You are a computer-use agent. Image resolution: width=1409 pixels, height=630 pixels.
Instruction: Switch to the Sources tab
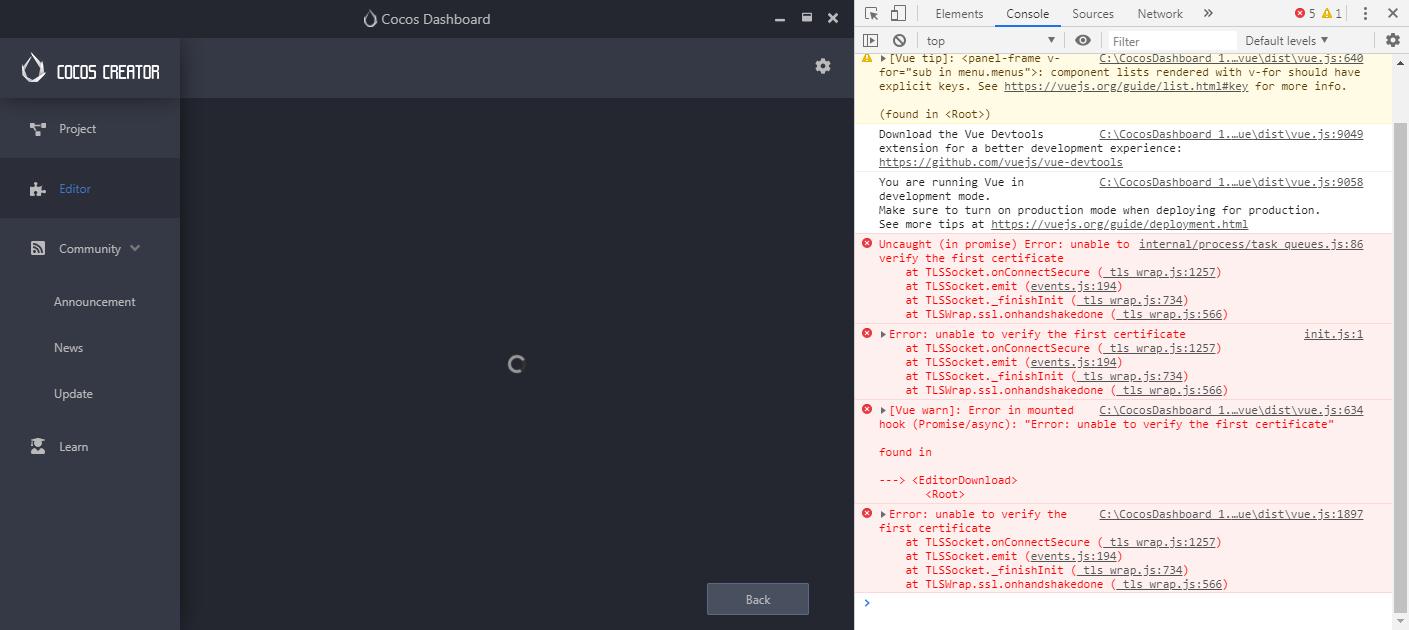tap(1093, 14)
